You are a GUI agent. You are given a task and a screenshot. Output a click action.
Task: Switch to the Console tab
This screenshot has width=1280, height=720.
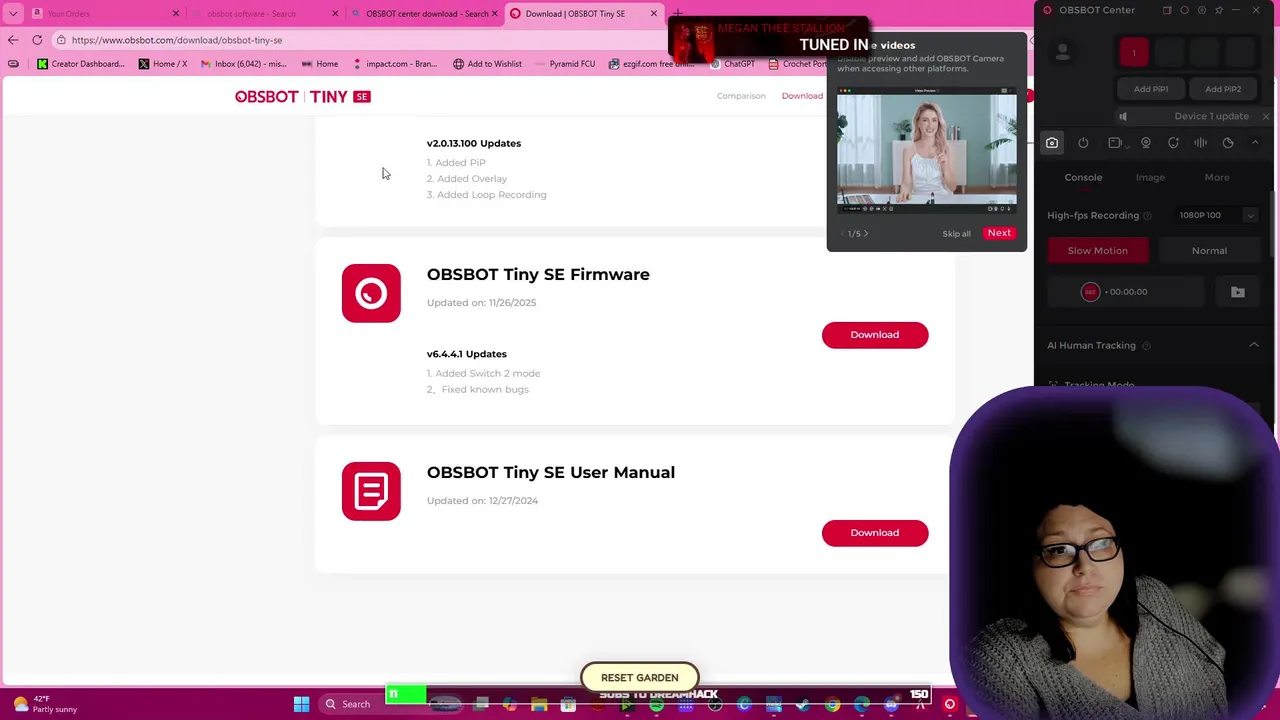[1083, 177]
